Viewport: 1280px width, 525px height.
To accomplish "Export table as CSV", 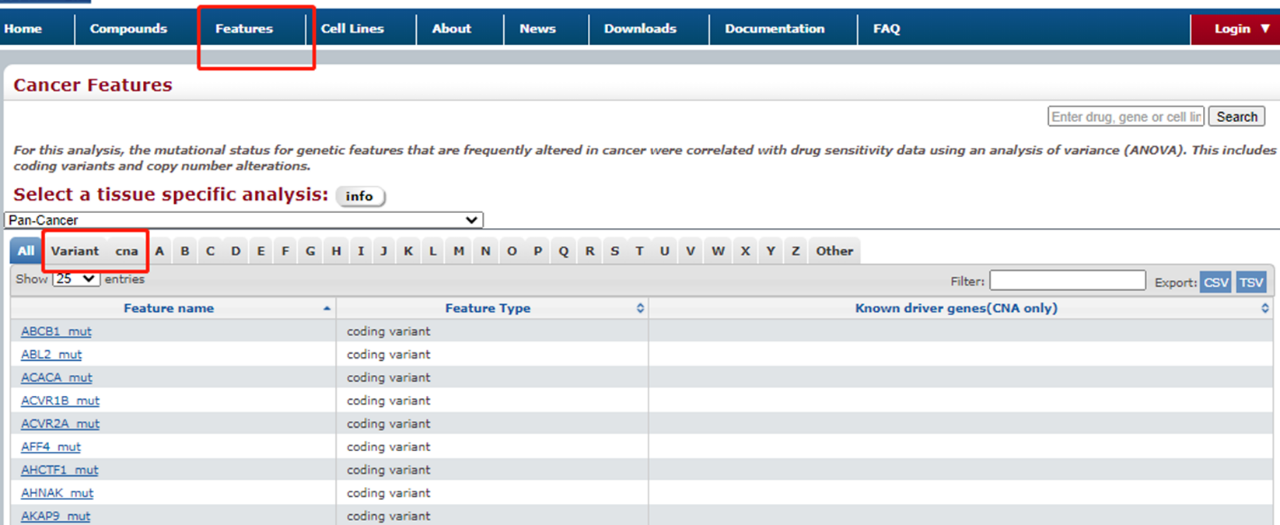I will click(1216, 283).
